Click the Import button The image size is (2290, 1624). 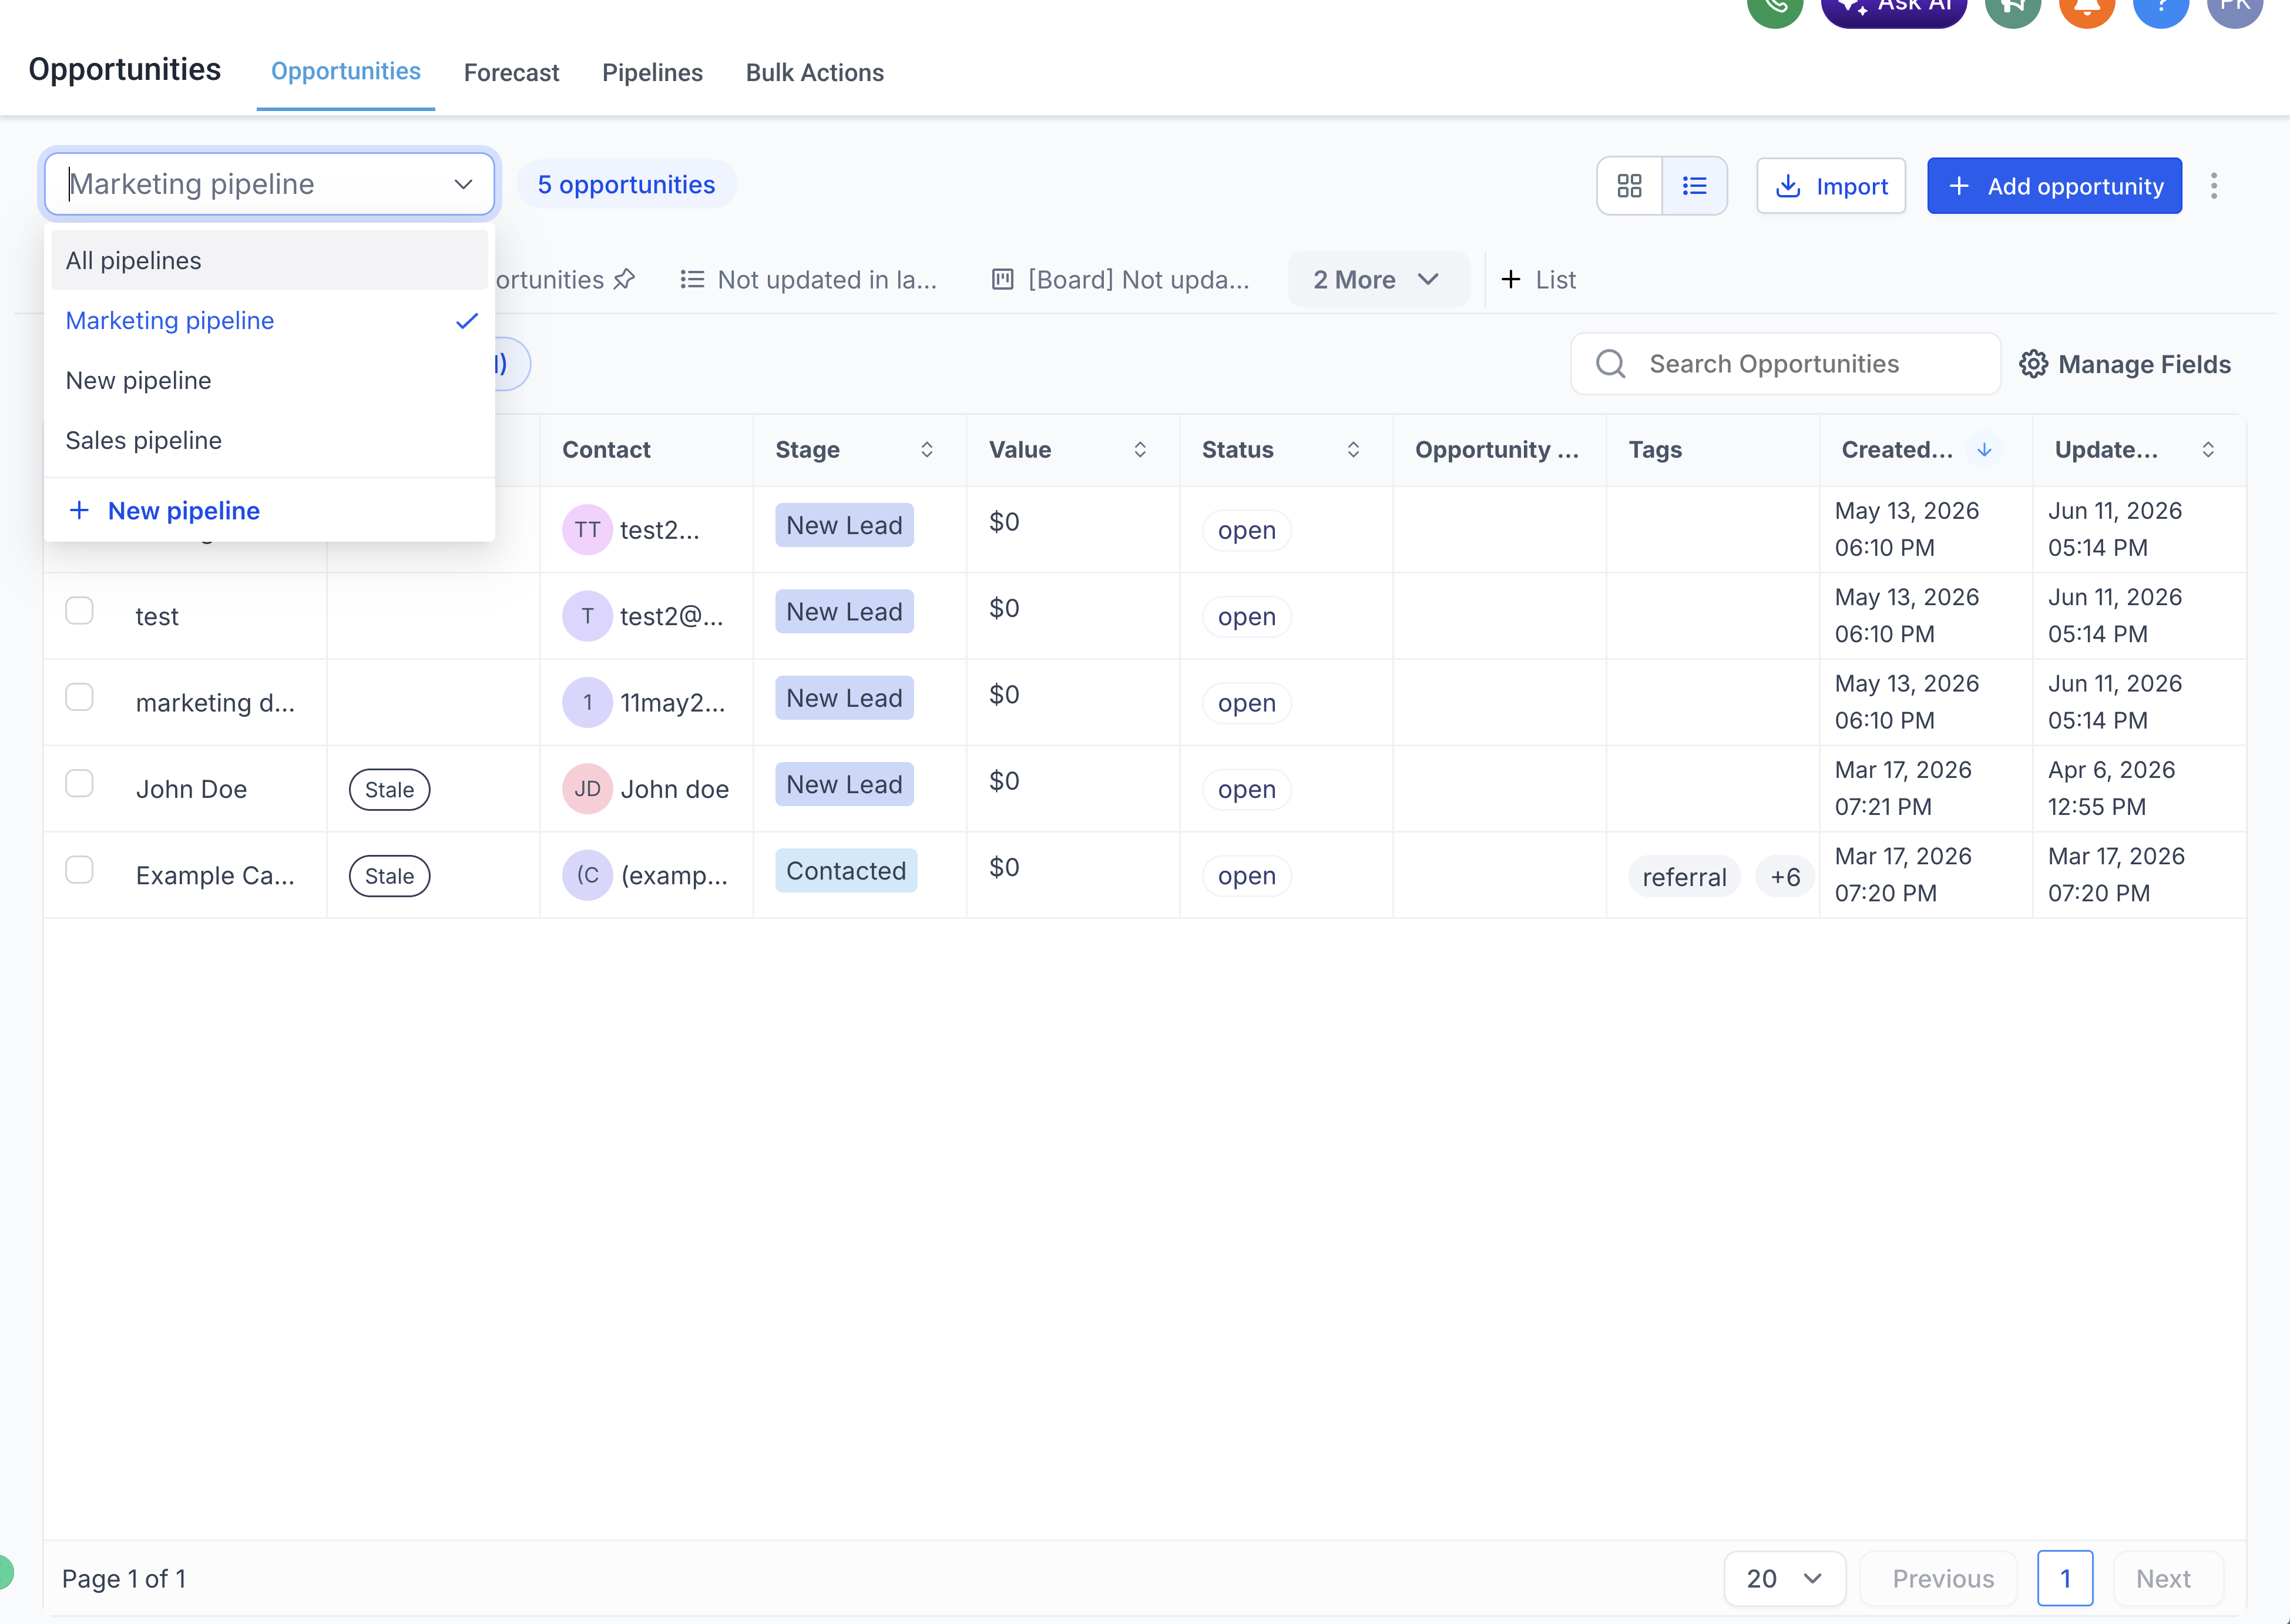click(x=1831, y=186)
